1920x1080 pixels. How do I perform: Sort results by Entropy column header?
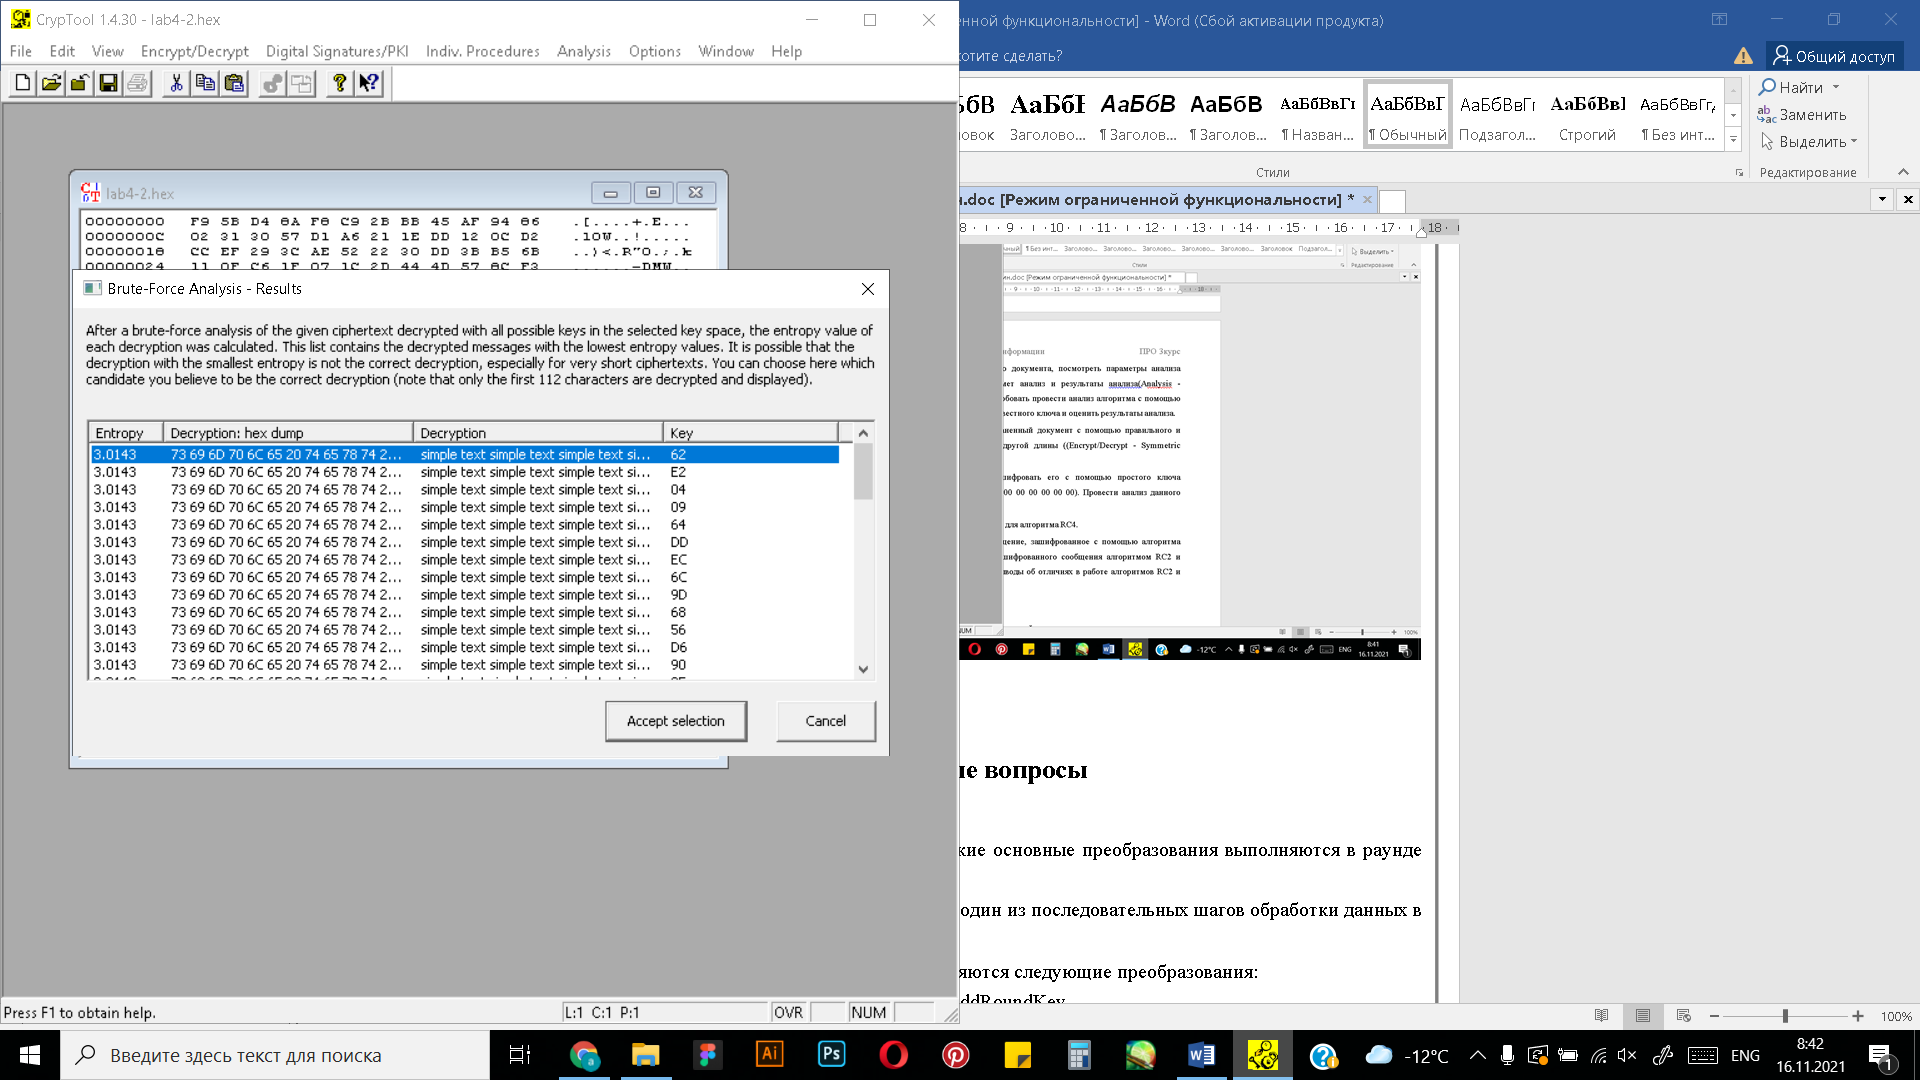point(125,433)
